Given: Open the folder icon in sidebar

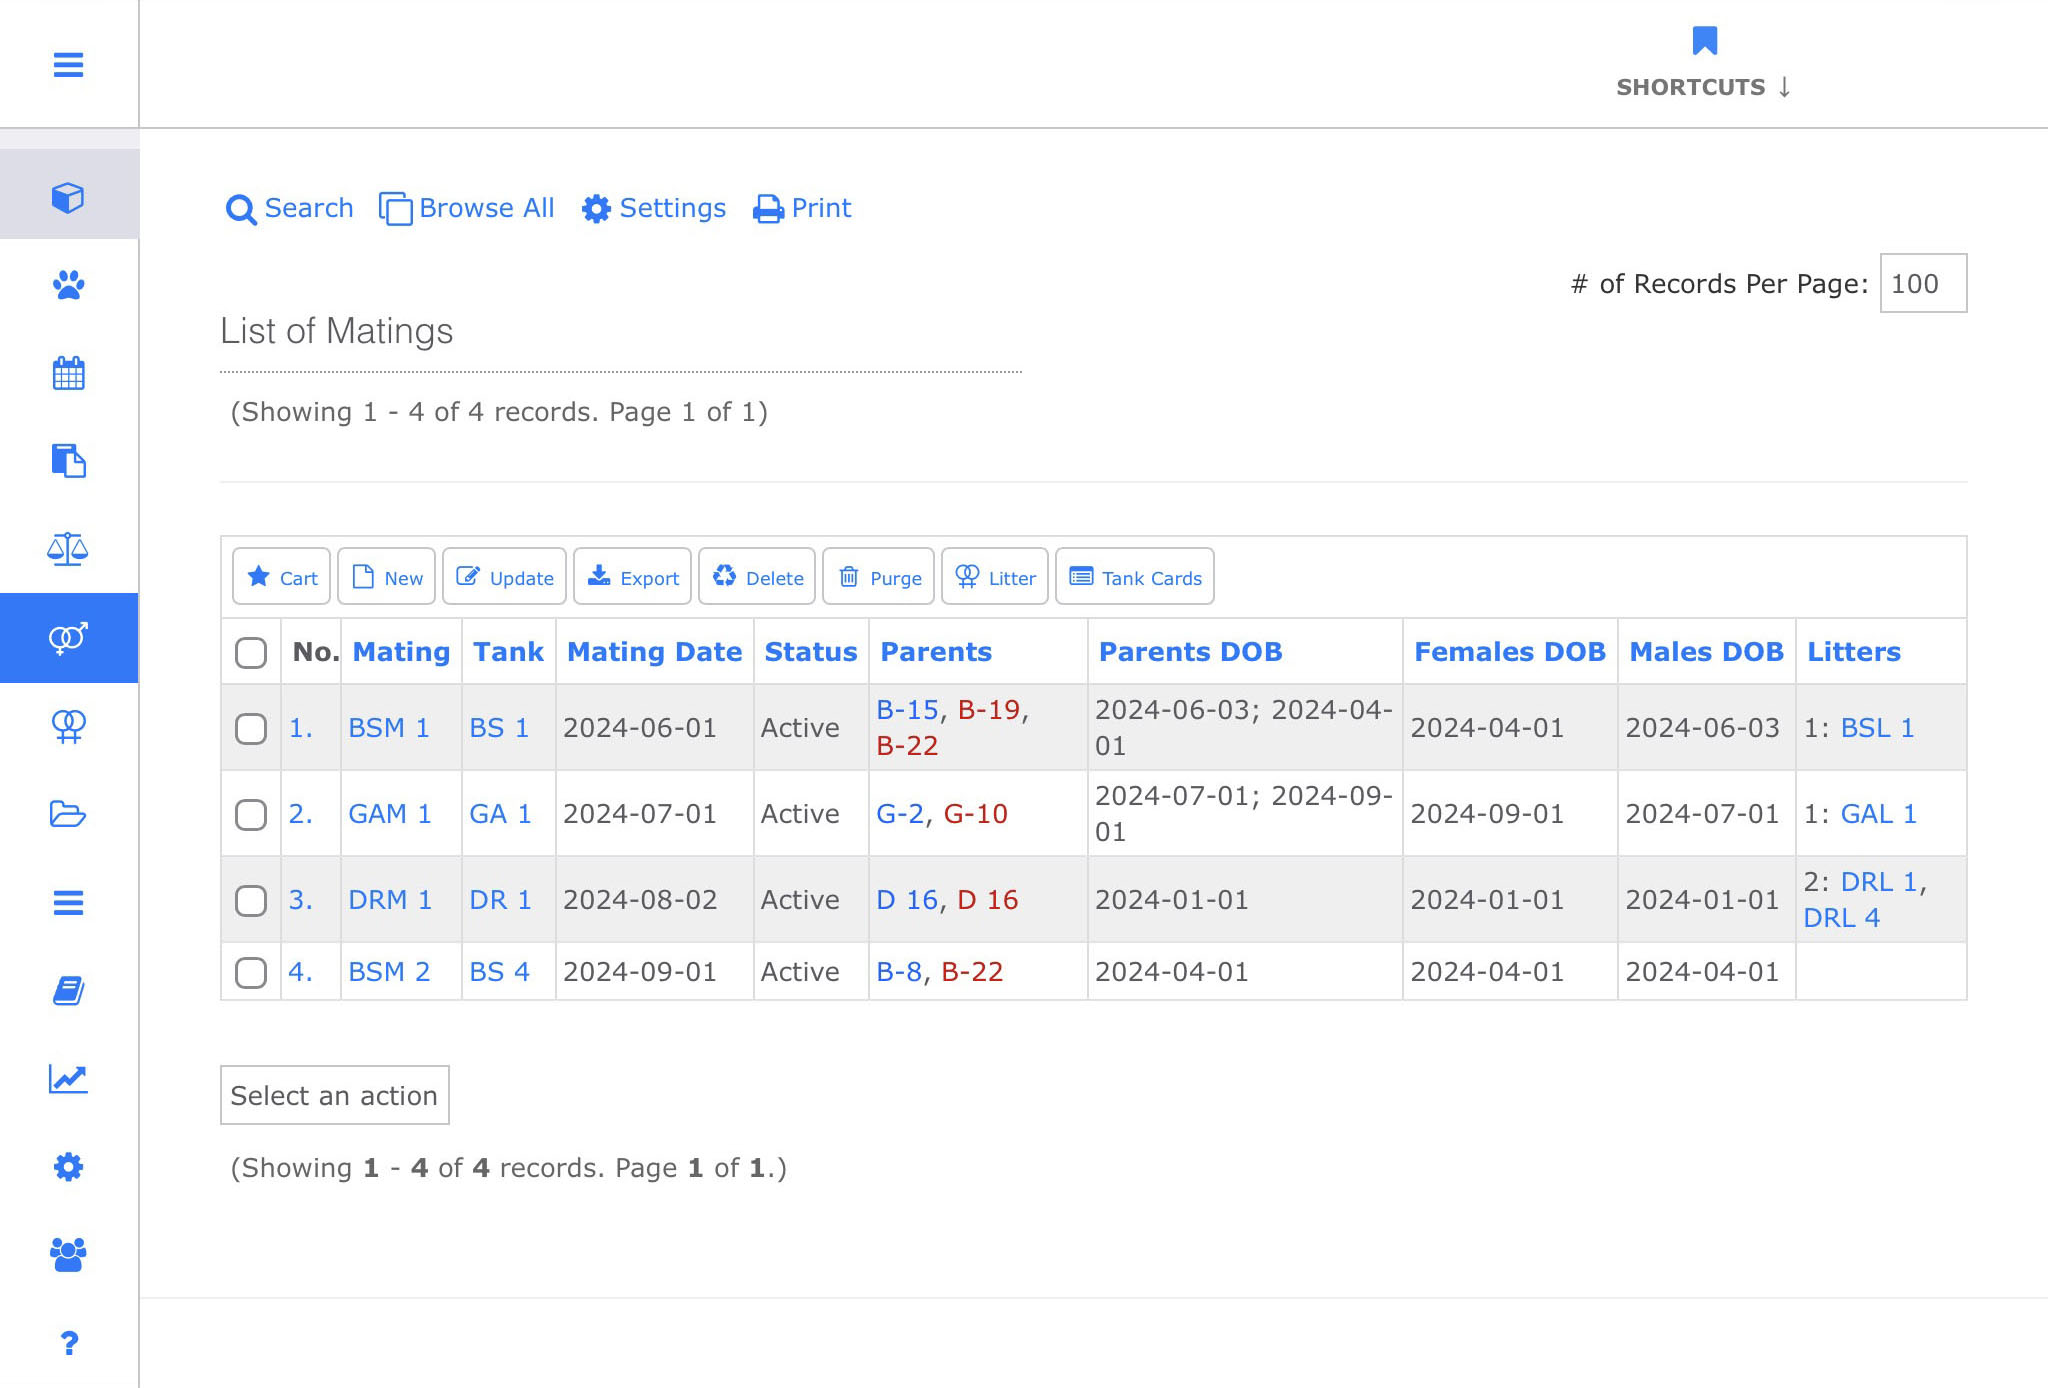Looking at the screenshot, I should [x=68, y=813].
